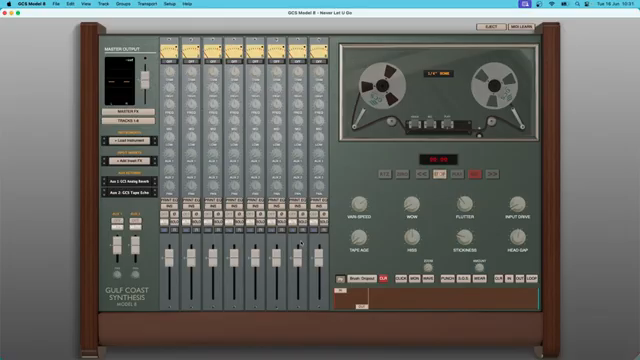This screenshot has width=640, height=360.
Task: Enable PUNCH recording mode
Action: 447,278
